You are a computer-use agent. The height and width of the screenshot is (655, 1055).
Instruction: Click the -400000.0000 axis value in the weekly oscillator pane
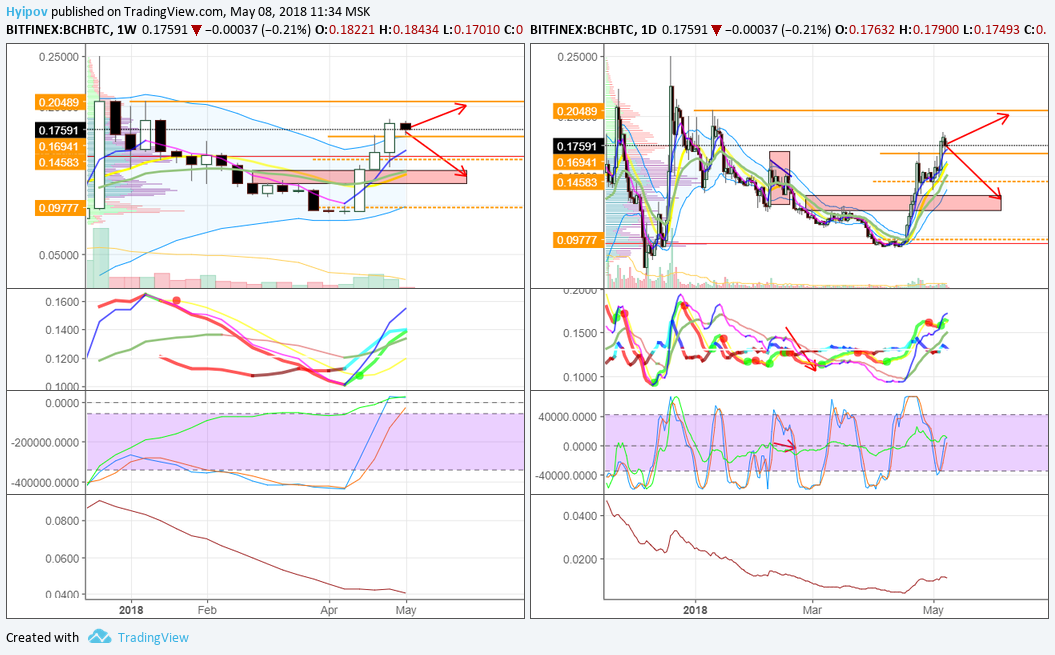(46, 483)
